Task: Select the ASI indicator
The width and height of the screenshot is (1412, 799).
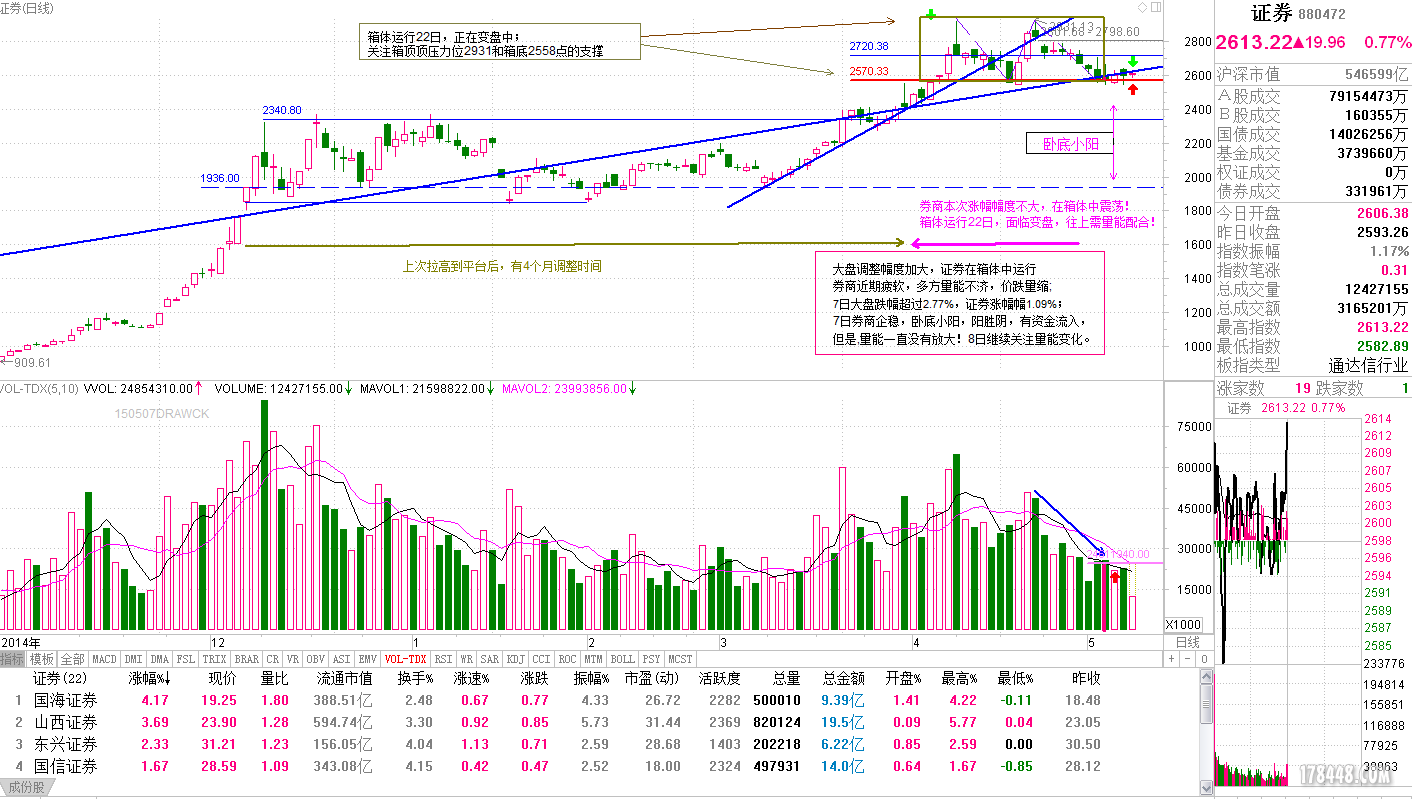Action: coord(342,659)
